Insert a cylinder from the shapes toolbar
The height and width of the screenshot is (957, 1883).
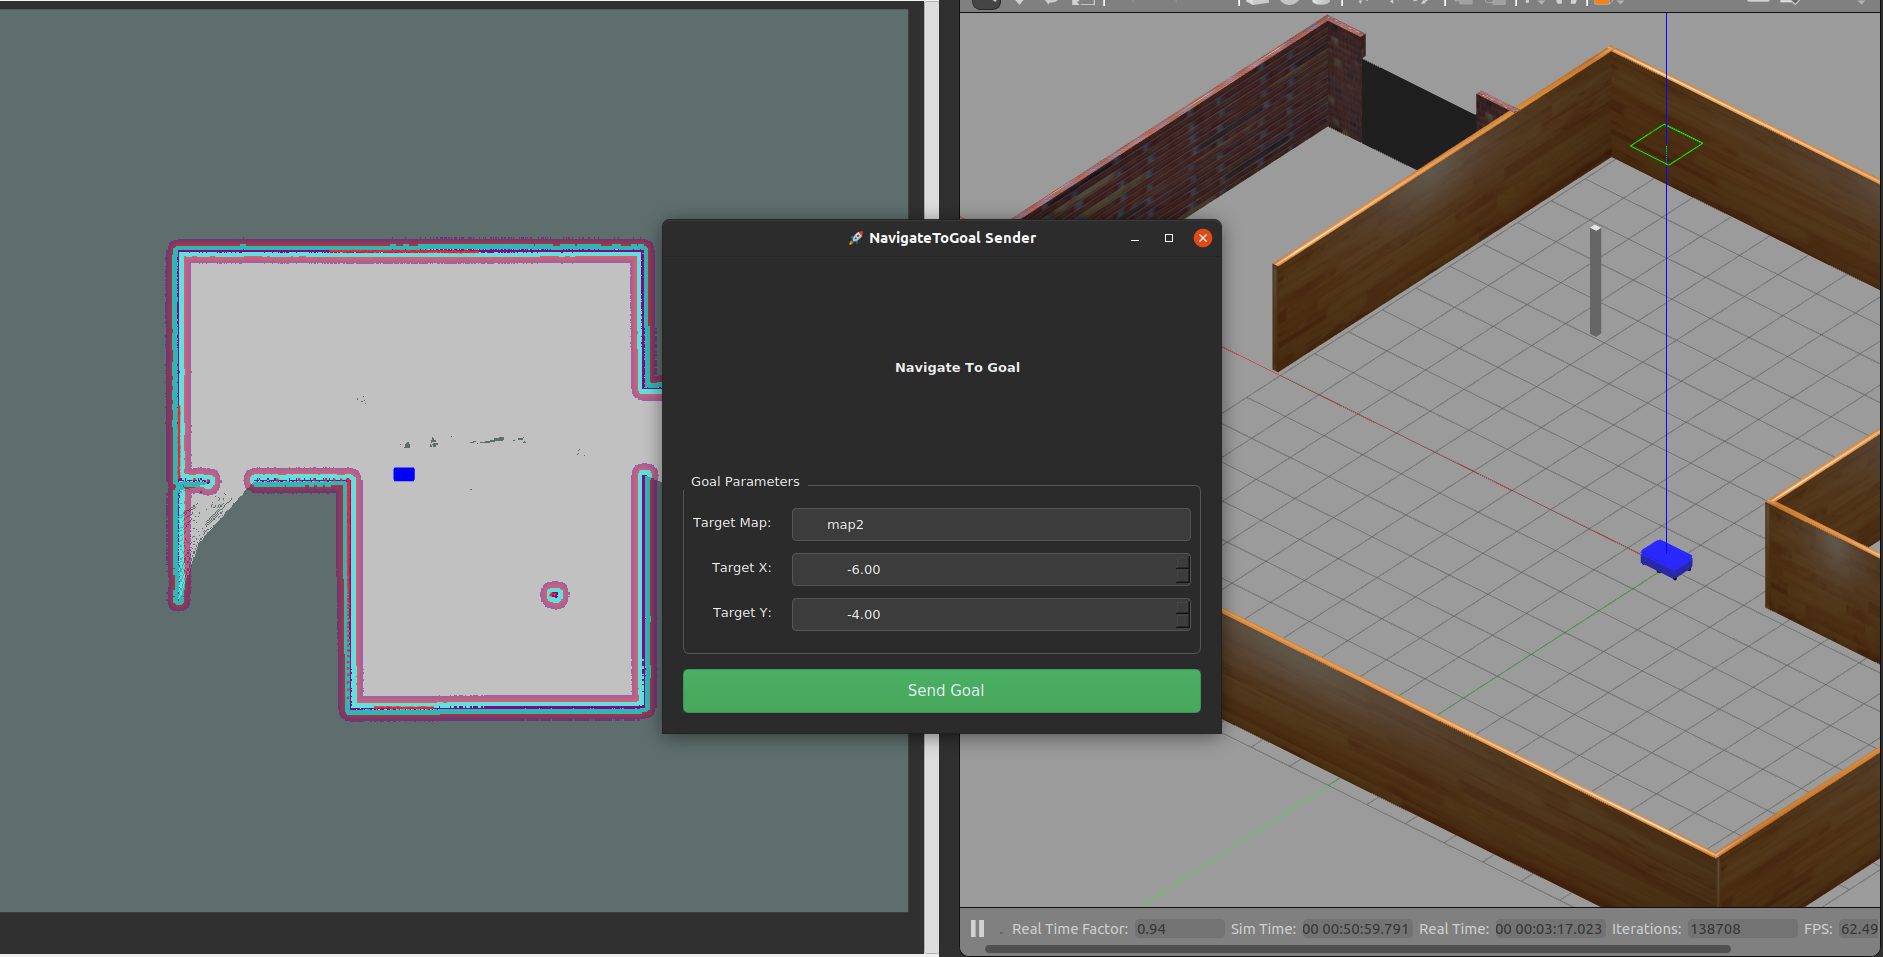point(1318,4)
